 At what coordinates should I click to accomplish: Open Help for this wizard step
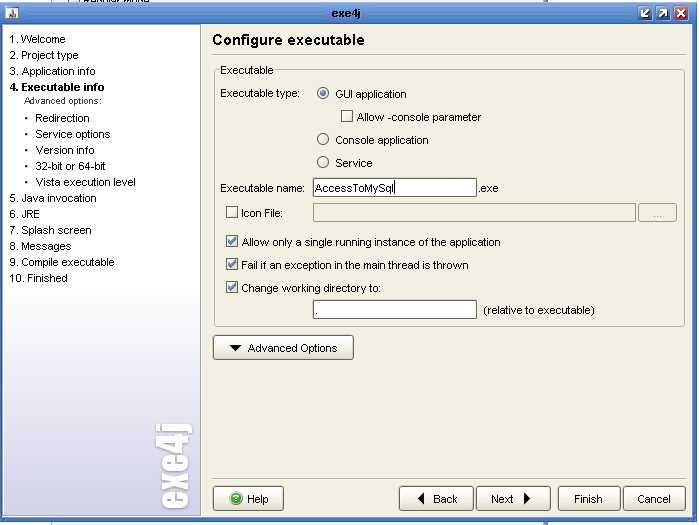click(248, 499)
